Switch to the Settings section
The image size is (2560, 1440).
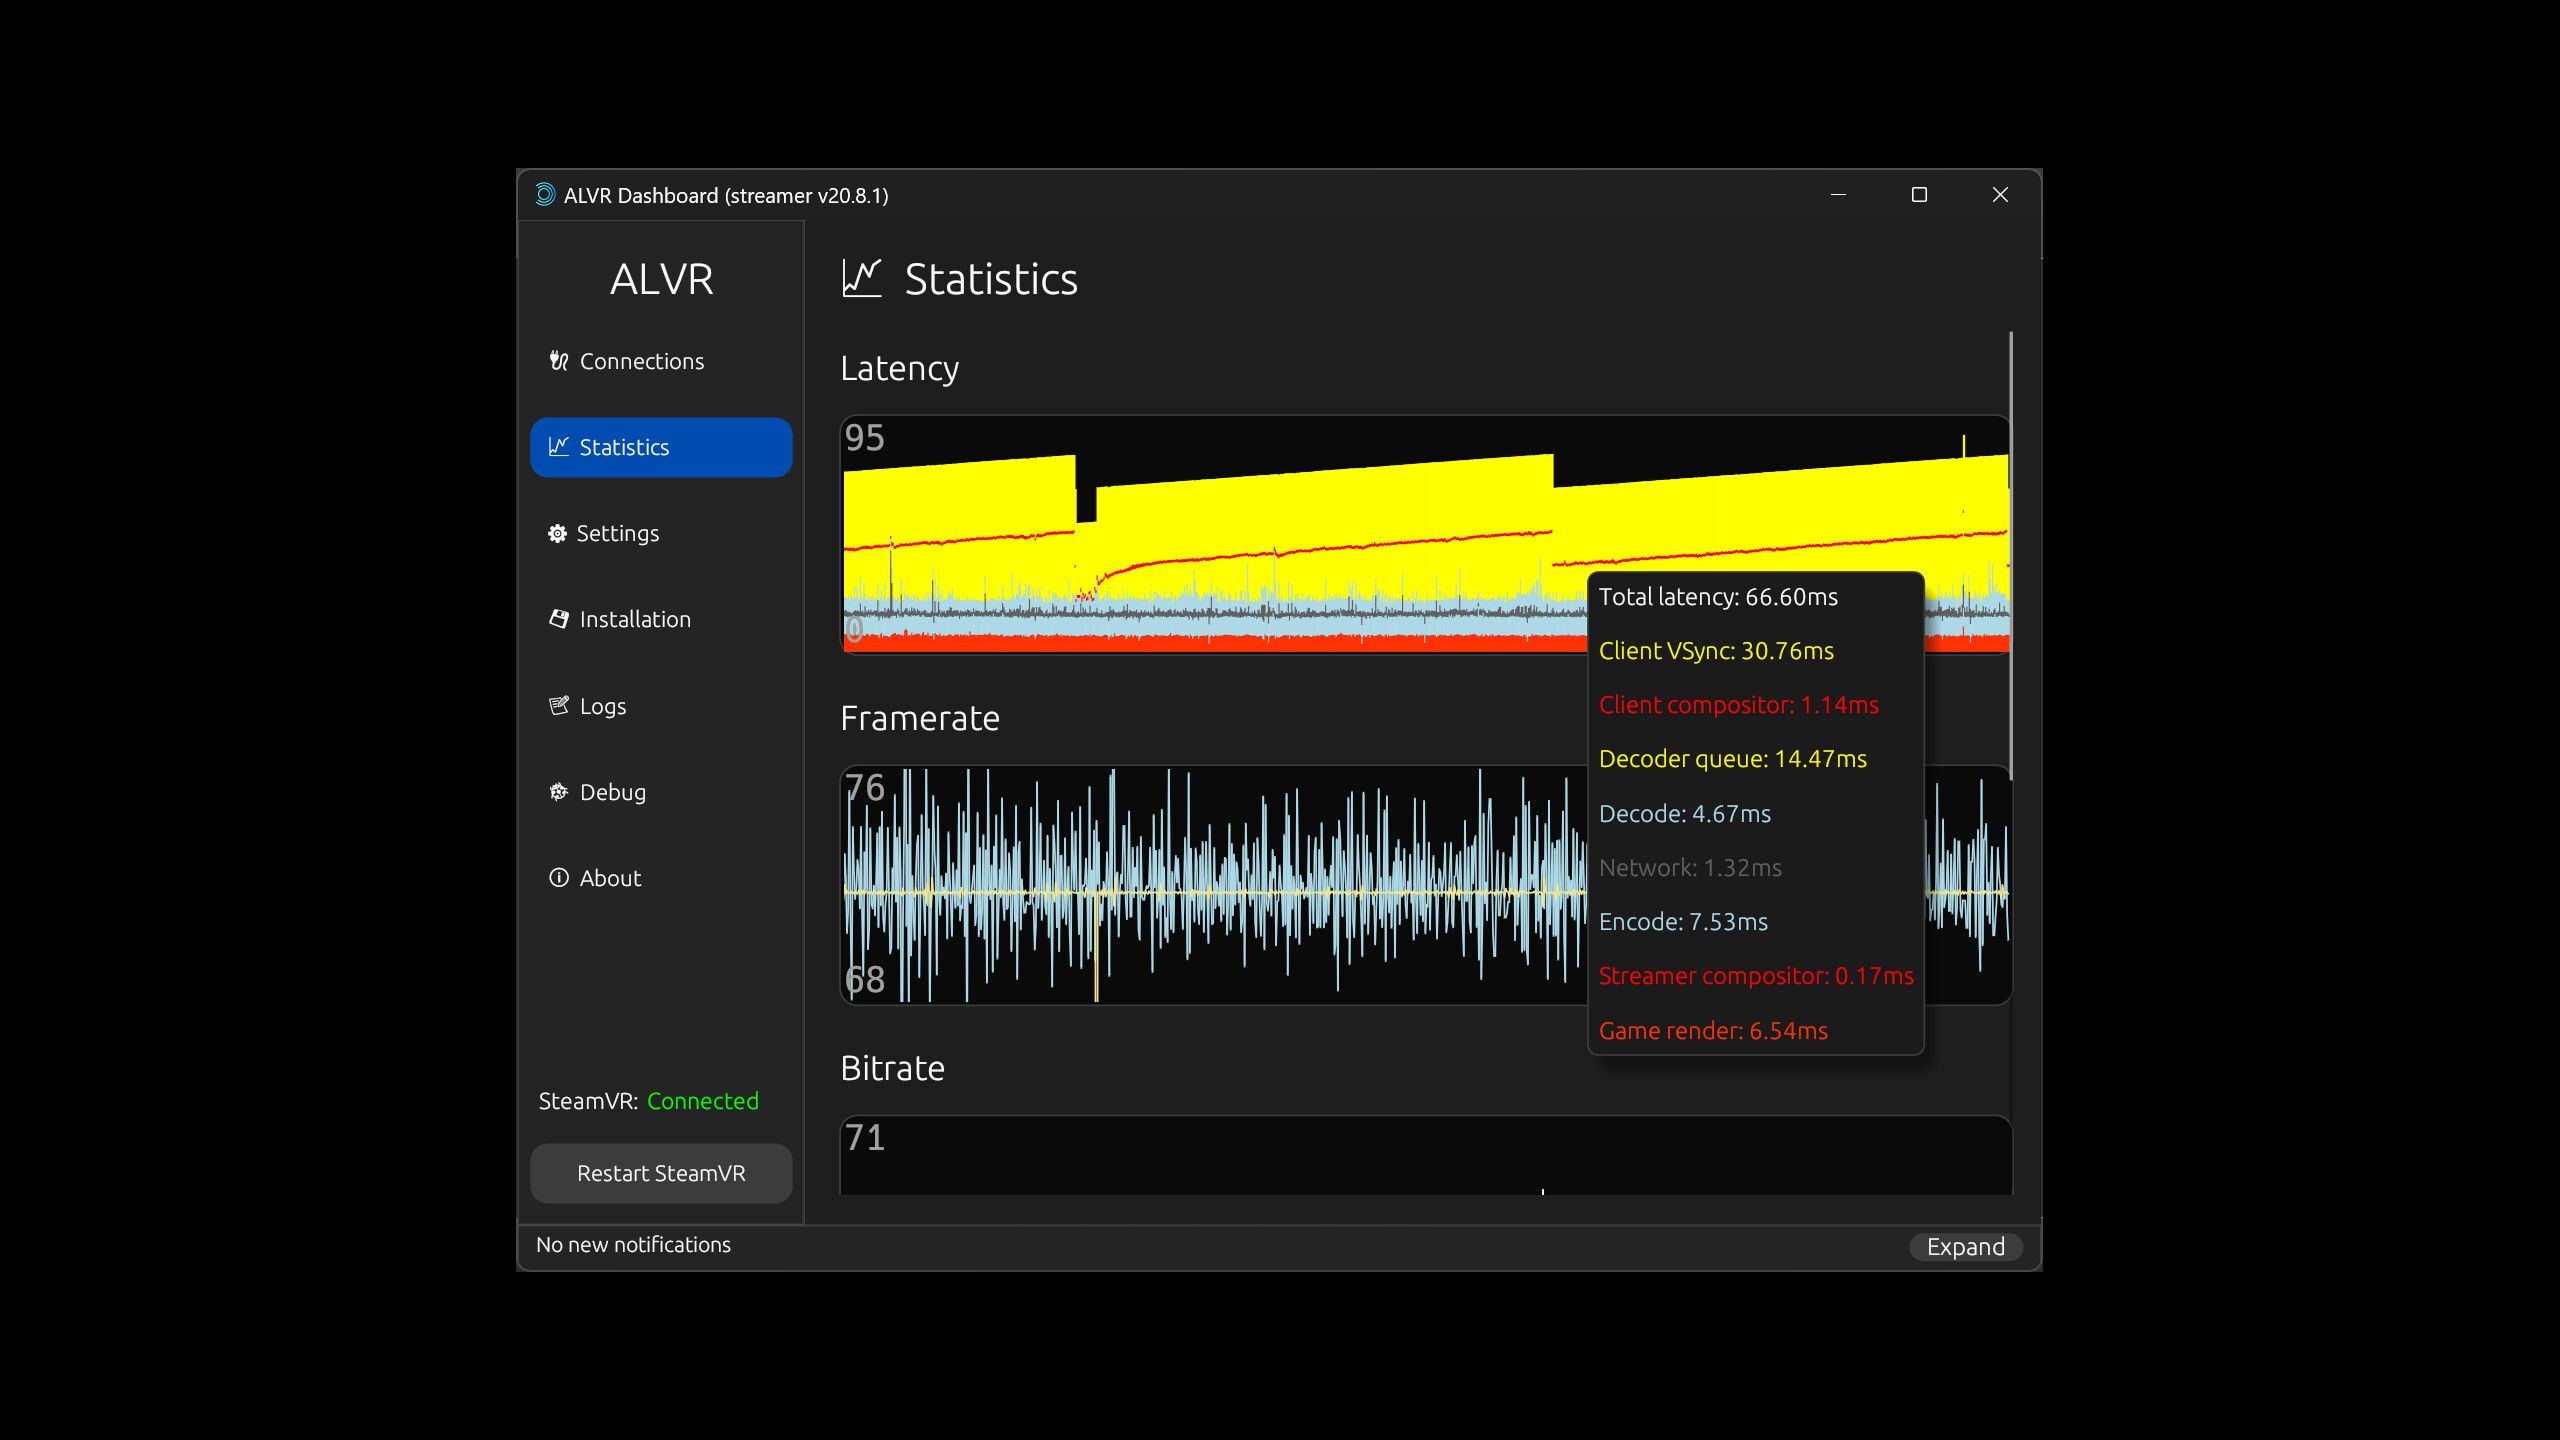(x=617, y=533)
